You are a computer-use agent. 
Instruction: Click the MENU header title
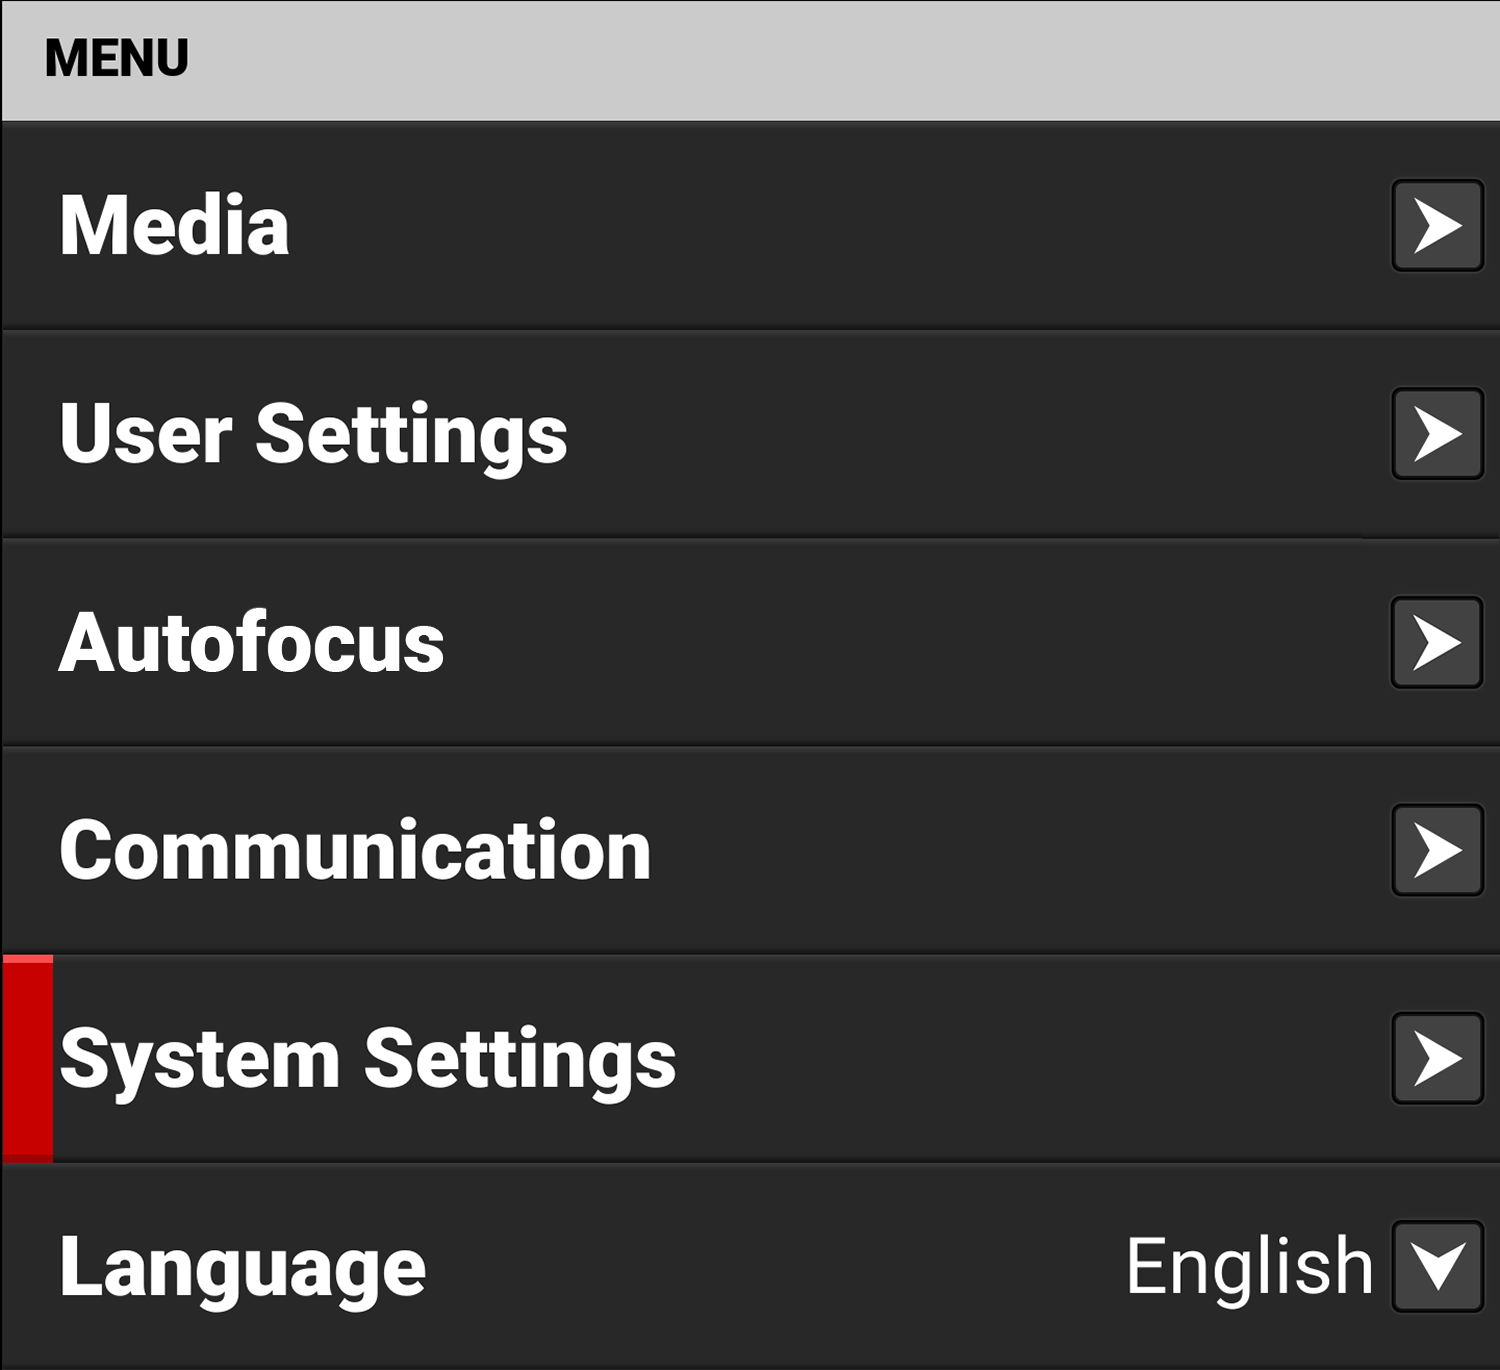click(116, 58)
